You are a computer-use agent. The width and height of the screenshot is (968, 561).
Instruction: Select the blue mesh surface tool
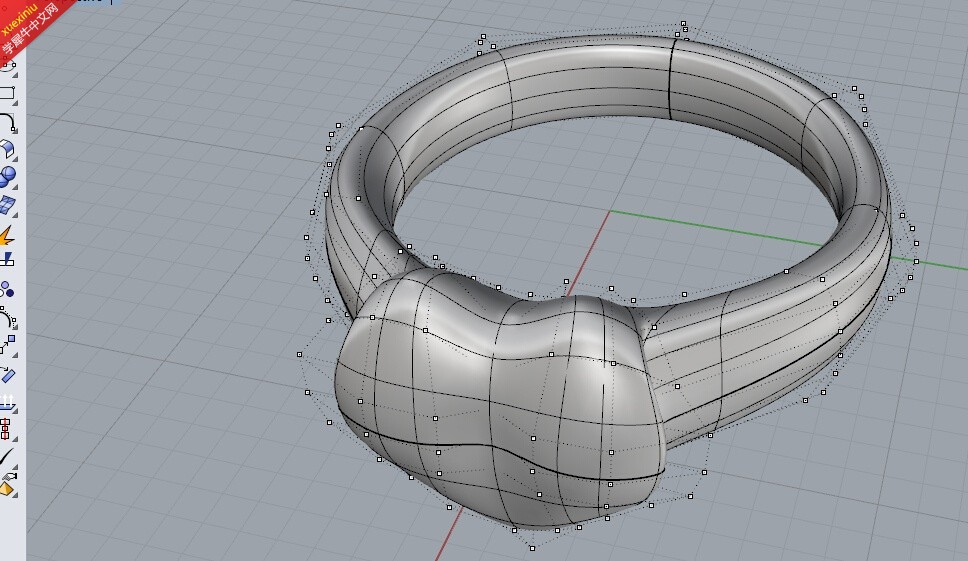(x=7, y=206)
